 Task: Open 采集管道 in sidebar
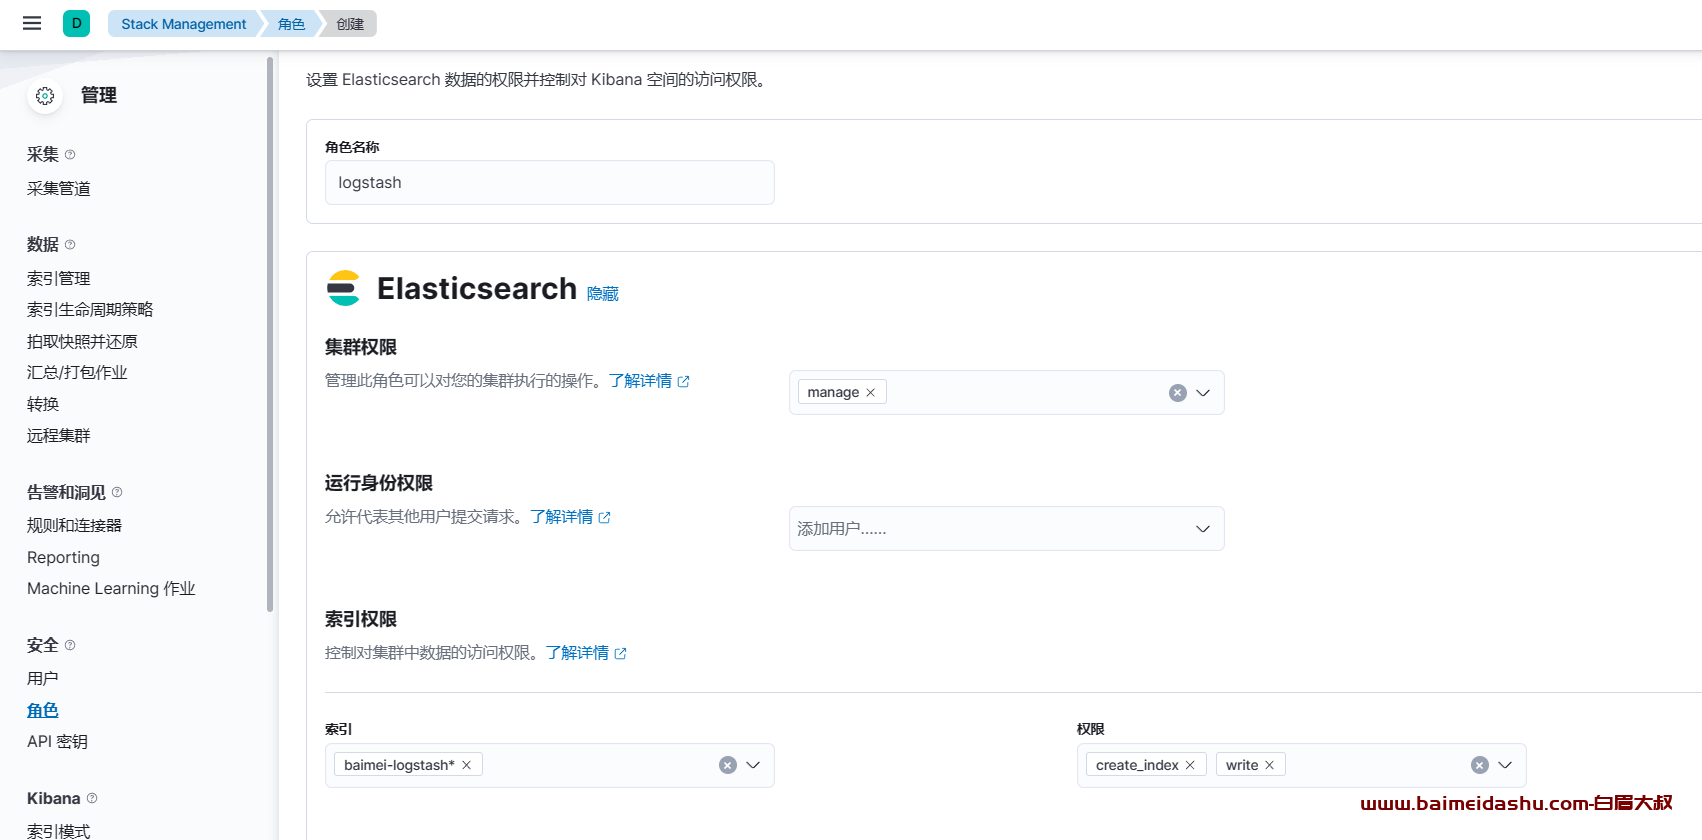pos(59,188)
